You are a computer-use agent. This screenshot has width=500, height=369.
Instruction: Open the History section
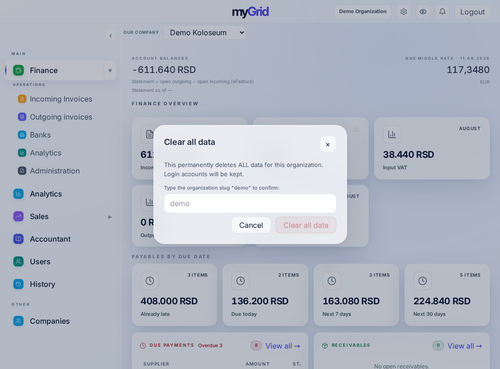42,284
